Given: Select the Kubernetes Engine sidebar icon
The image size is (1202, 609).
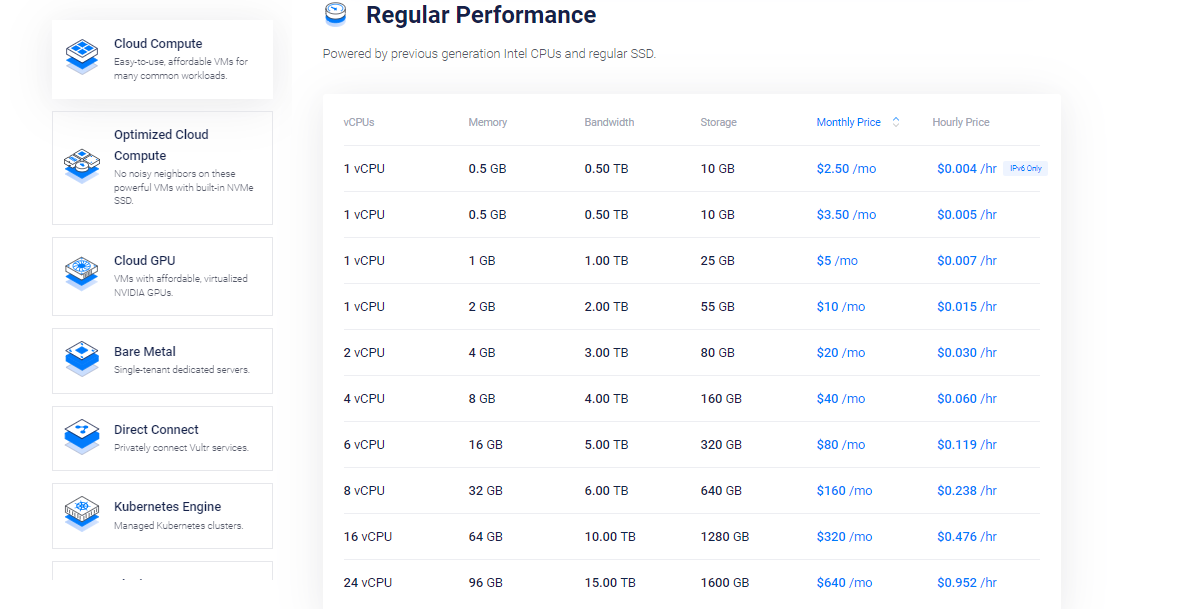Looking at the screenshot, I should coord(81,514).
